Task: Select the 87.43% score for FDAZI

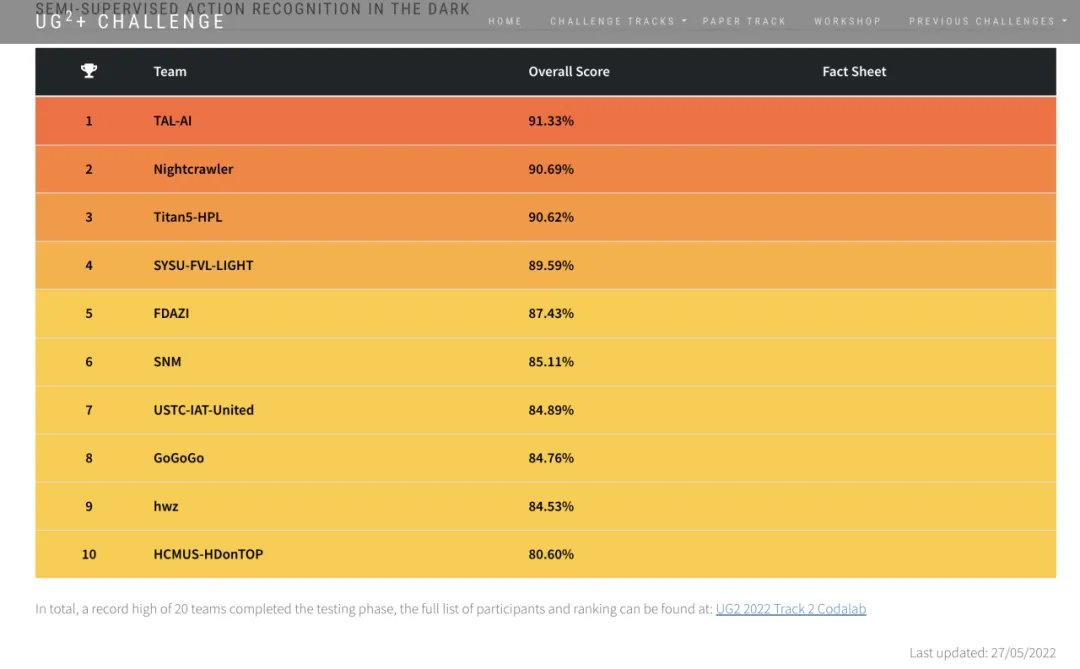Action: click(x=550, y=313)
